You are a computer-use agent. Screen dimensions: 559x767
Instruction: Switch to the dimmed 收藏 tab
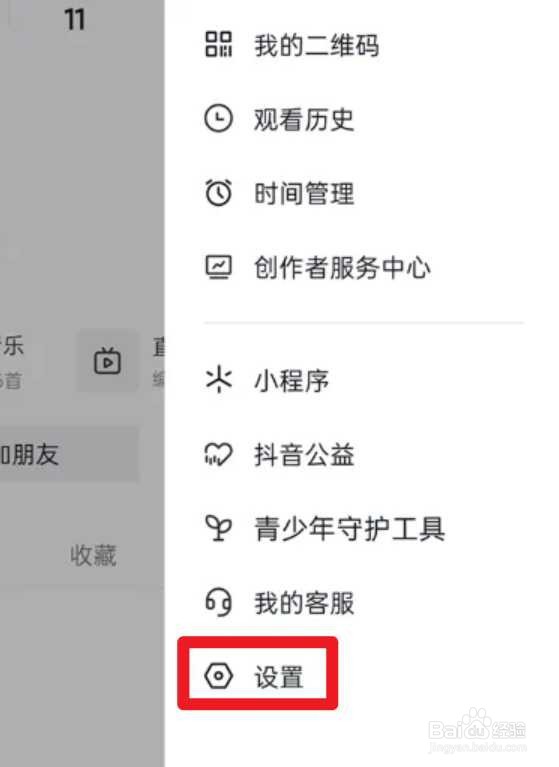pyautogui.click(x=93, y=555)
